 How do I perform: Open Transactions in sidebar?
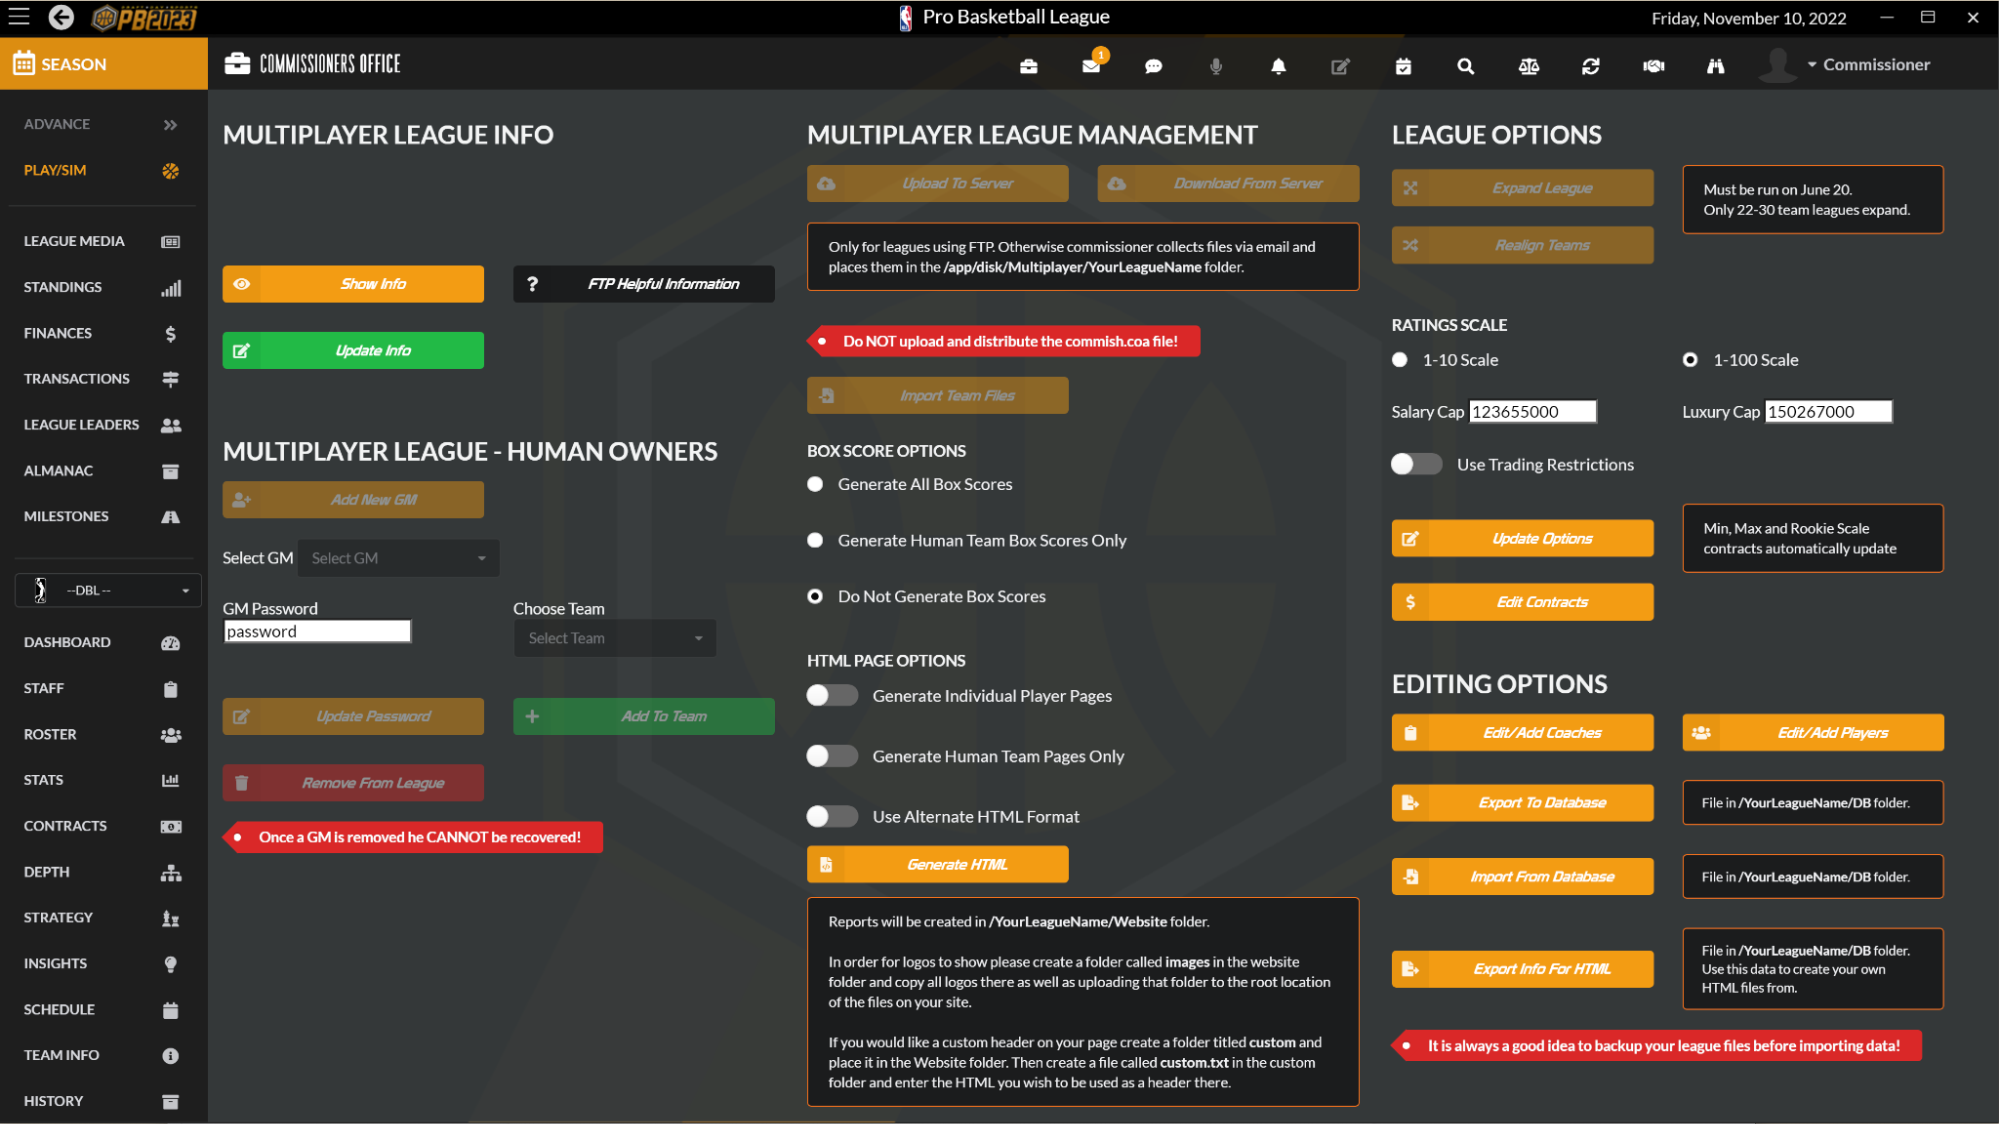point(102,379)
